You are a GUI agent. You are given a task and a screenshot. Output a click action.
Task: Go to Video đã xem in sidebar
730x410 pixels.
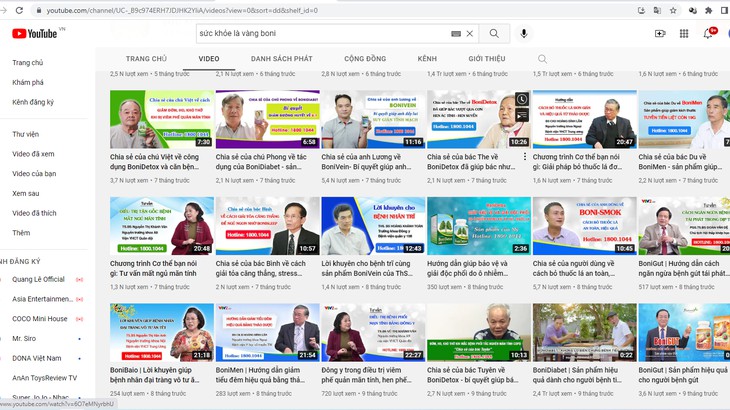[33, 154]
